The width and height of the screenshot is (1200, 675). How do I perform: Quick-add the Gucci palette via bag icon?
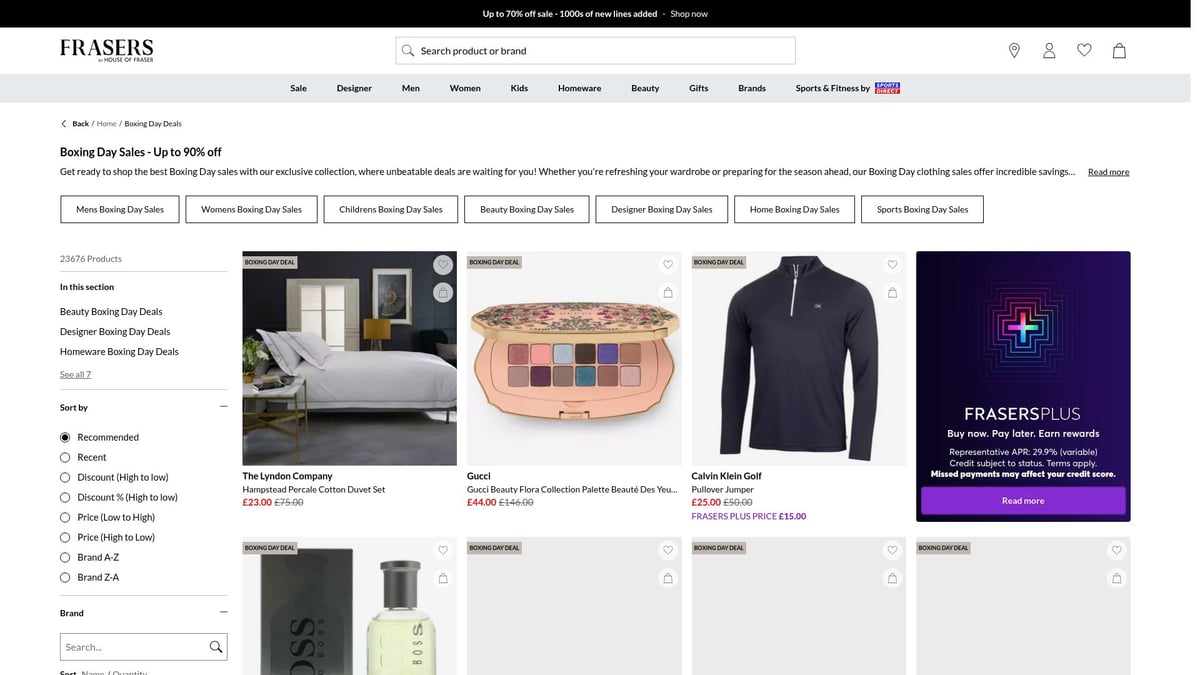[x=668, y=292]
